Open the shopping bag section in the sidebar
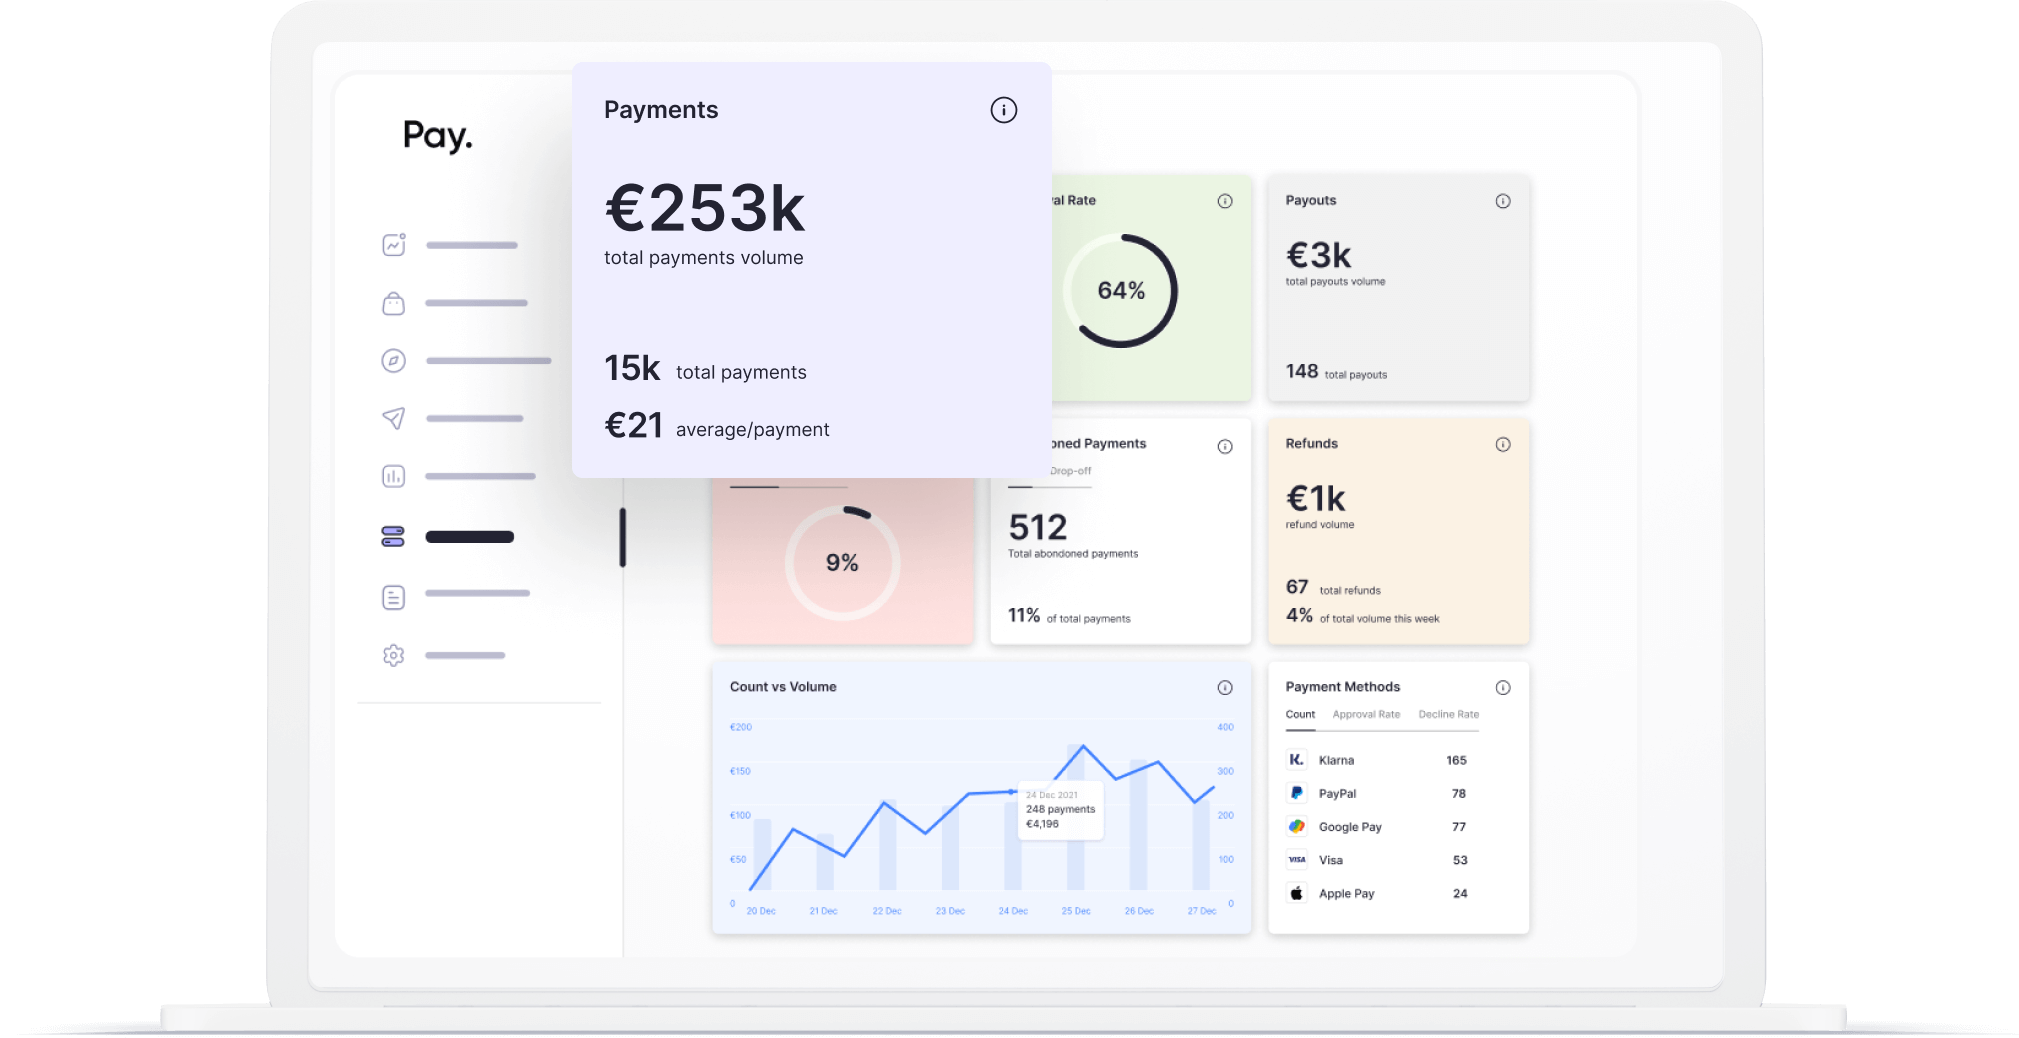 (x=393, y=302)
